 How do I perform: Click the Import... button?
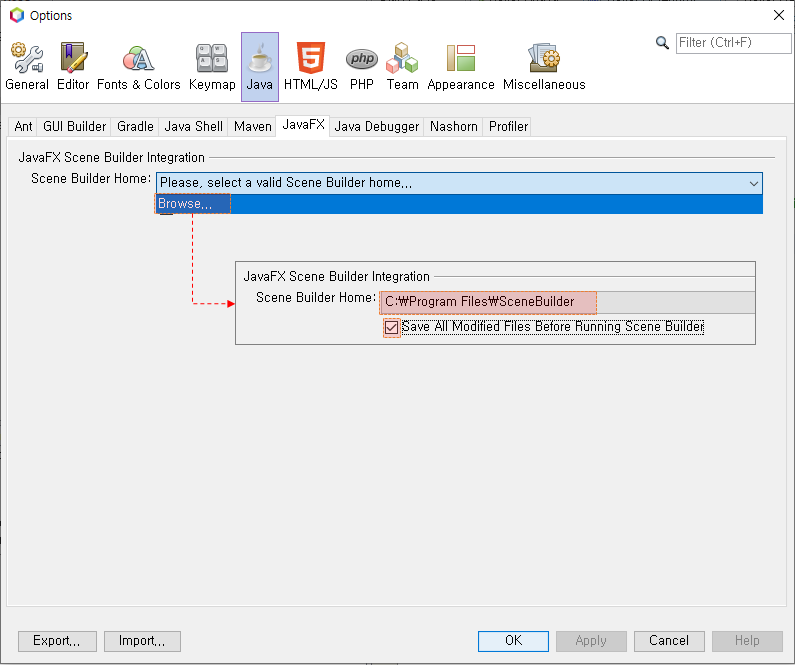142,641
